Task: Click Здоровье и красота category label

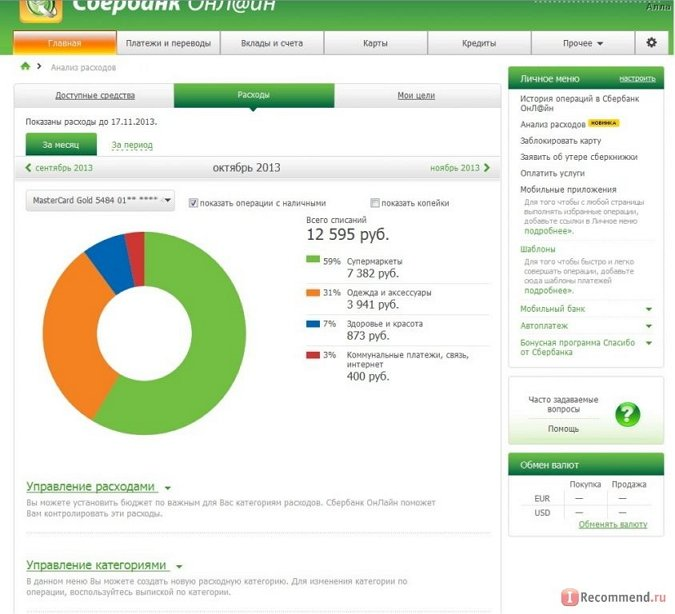Action: [385, 324]
